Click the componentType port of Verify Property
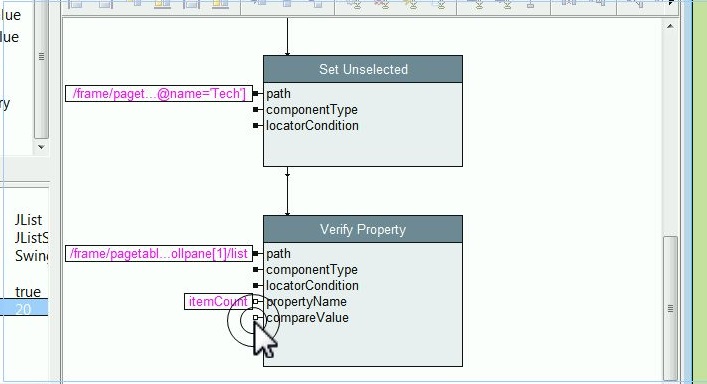This screenshot has width=707, height=384. click(x=256, y=270)
